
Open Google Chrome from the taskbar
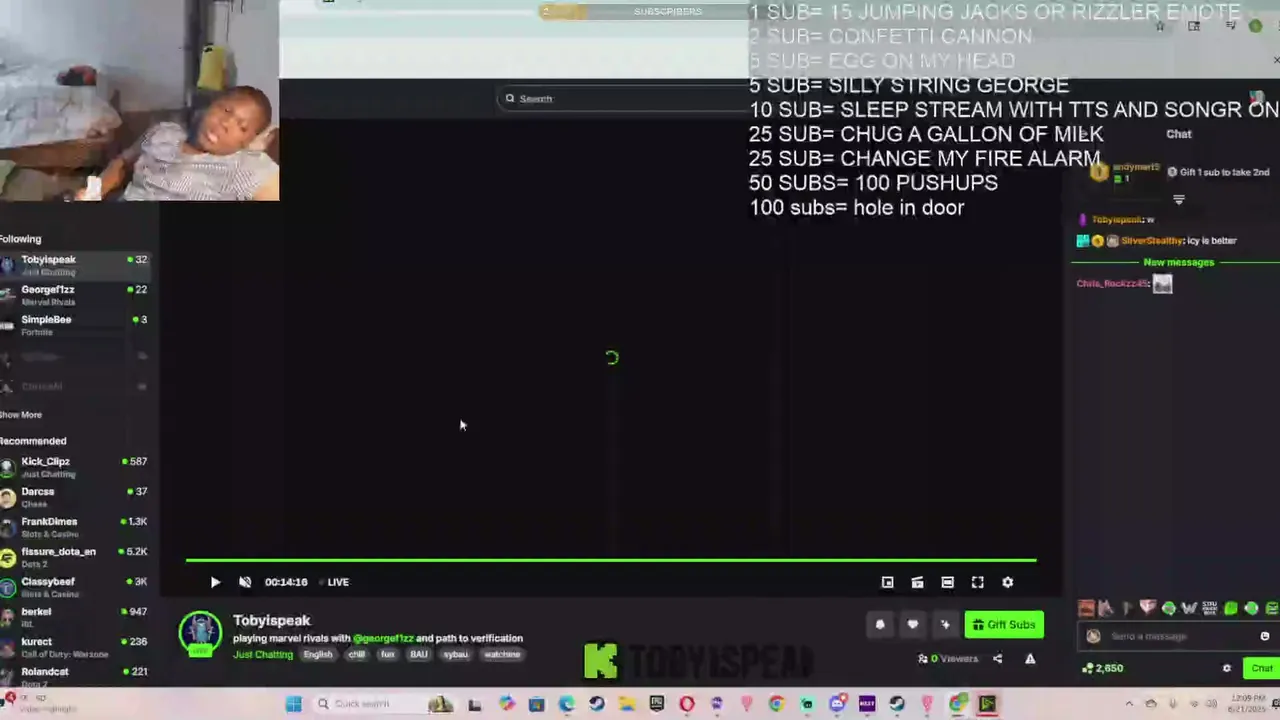[x=777, y=704]
